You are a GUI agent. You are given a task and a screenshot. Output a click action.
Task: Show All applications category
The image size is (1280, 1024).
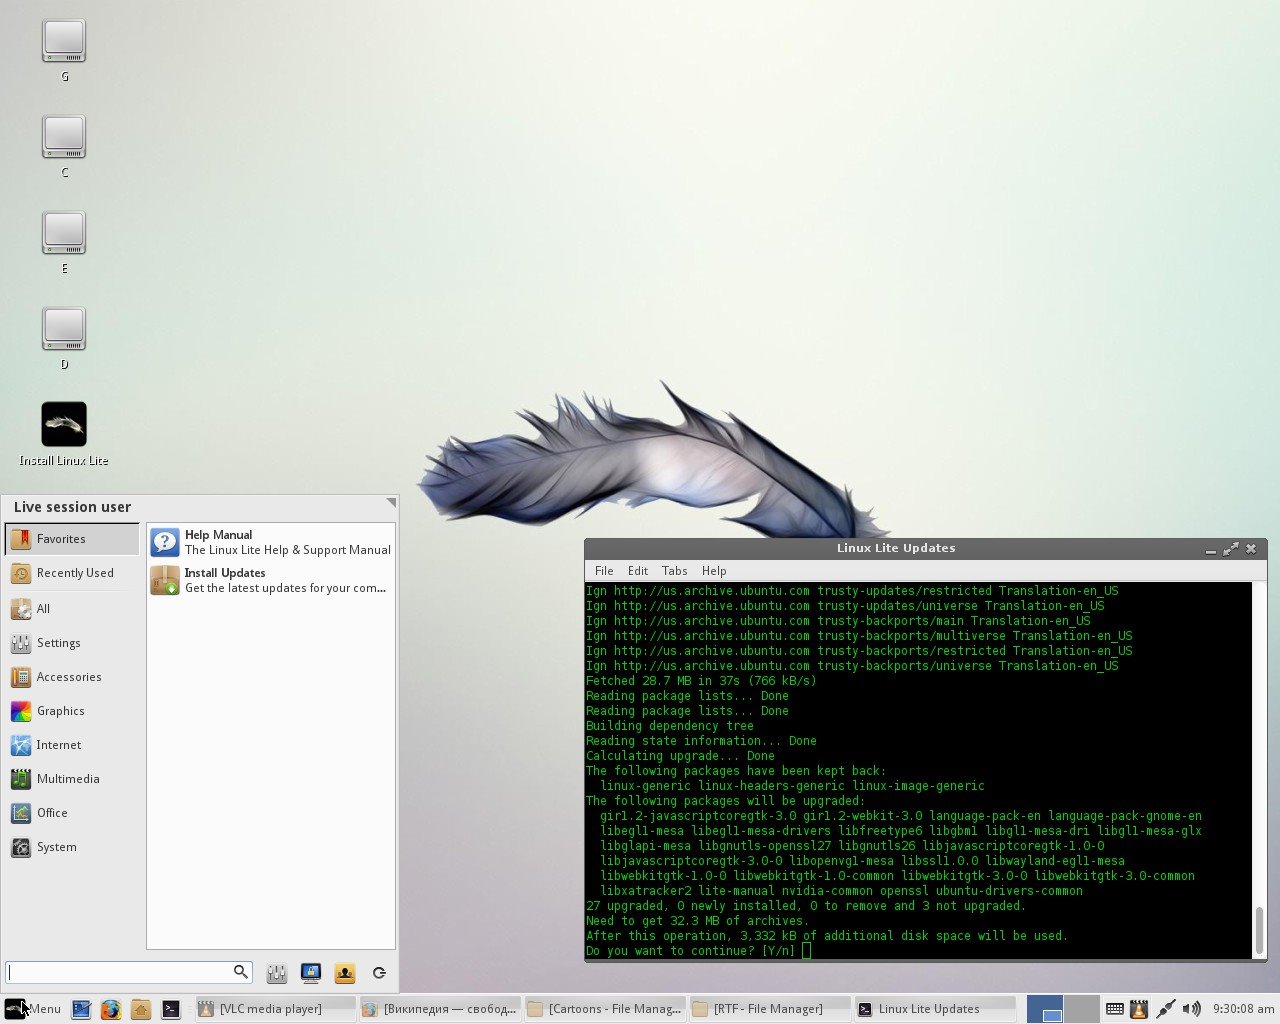point(72,608)
